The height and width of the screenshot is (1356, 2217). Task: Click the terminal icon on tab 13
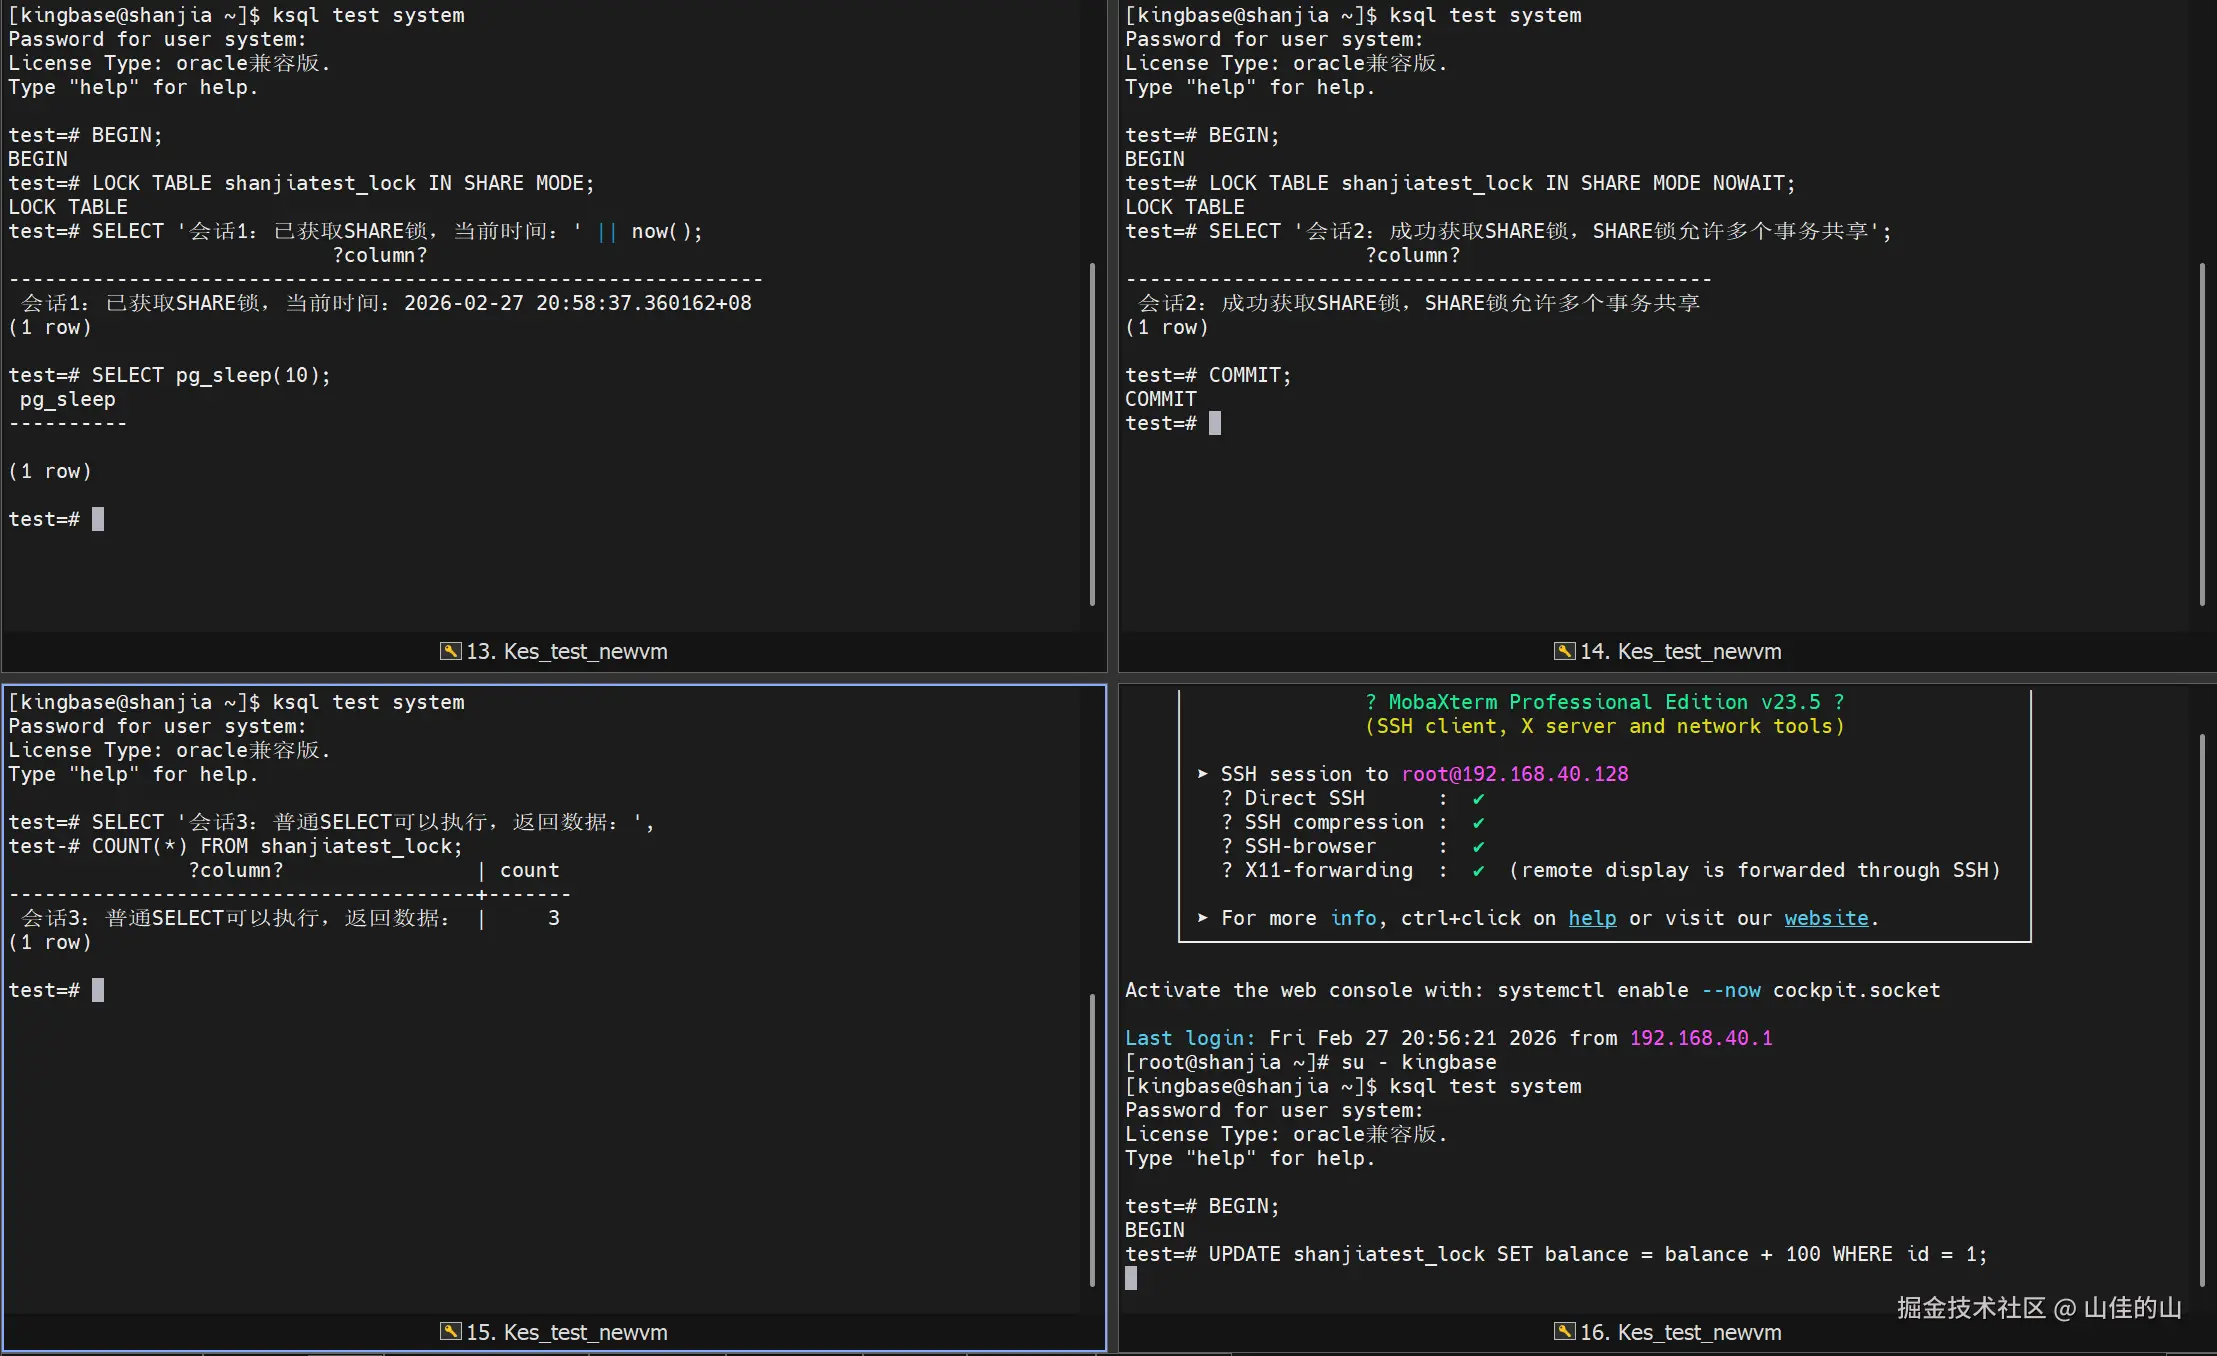[450, 651]
